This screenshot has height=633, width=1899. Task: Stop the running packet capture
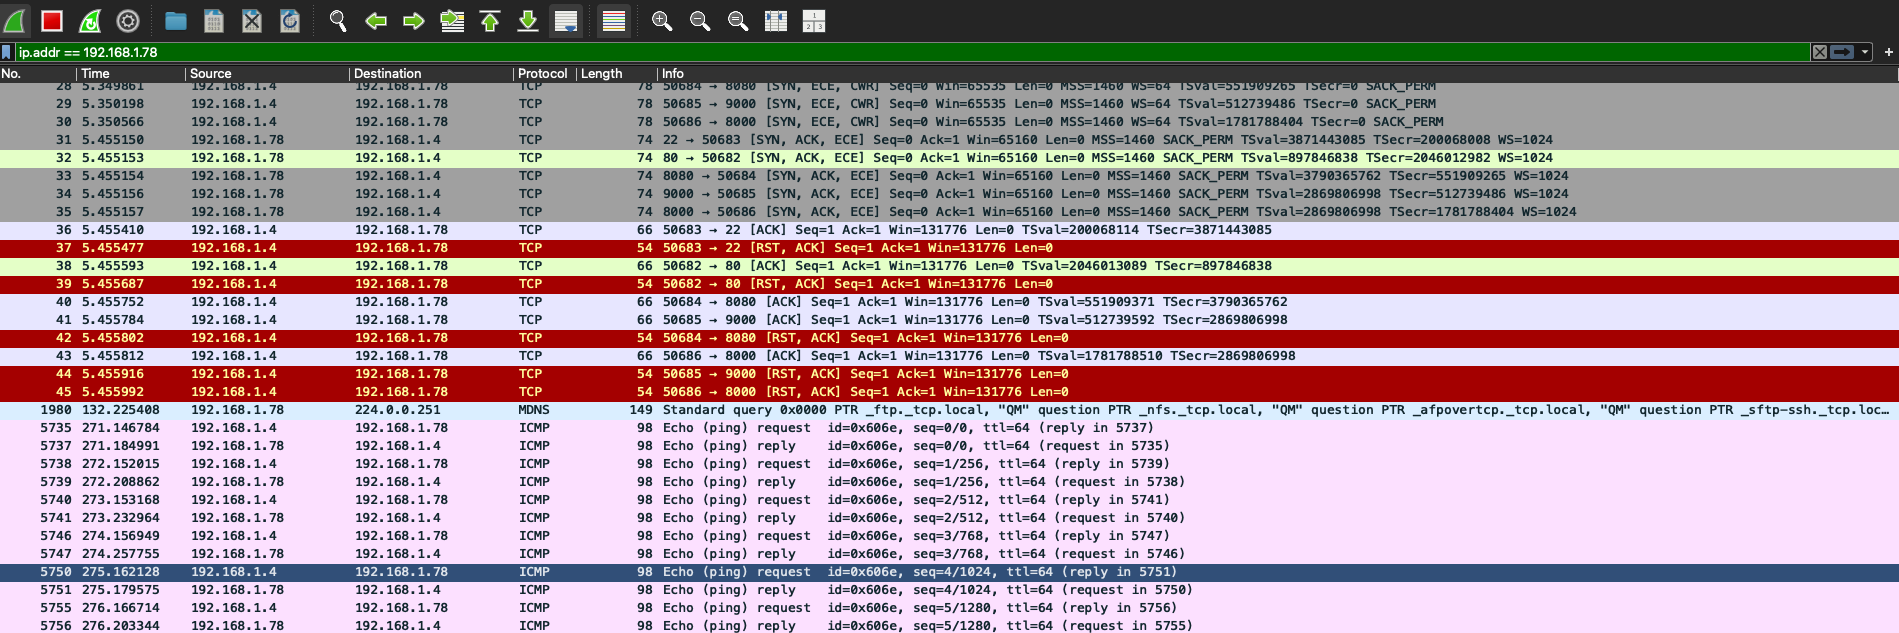click(52, 21)
